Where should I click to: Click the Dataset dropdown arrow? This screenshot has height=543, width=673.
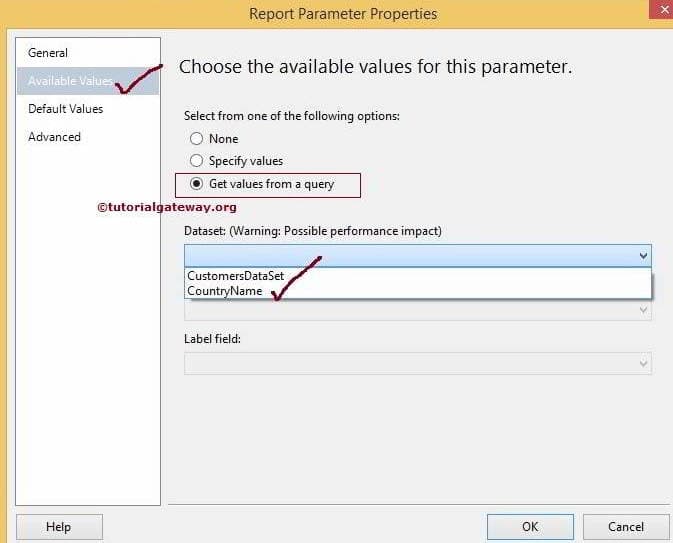point(642,256)
